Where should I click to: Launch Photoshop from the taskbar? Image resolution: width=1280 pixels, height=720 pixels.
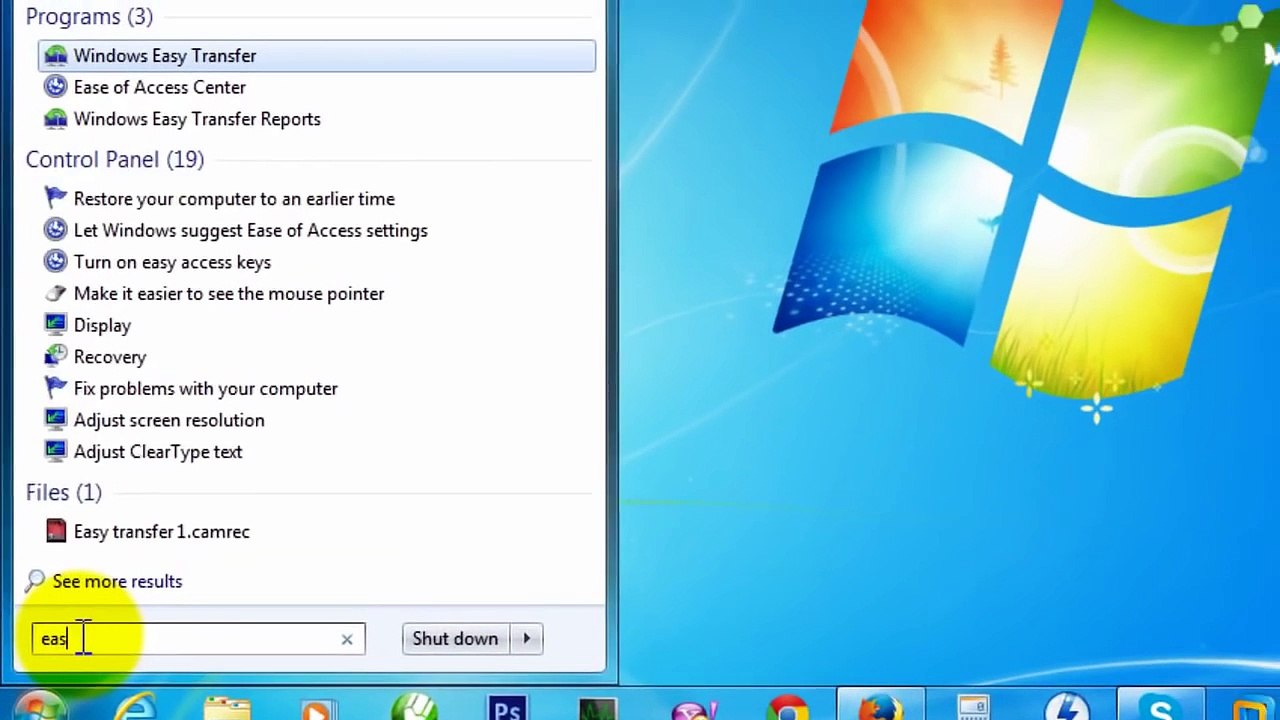pos(507,707)
